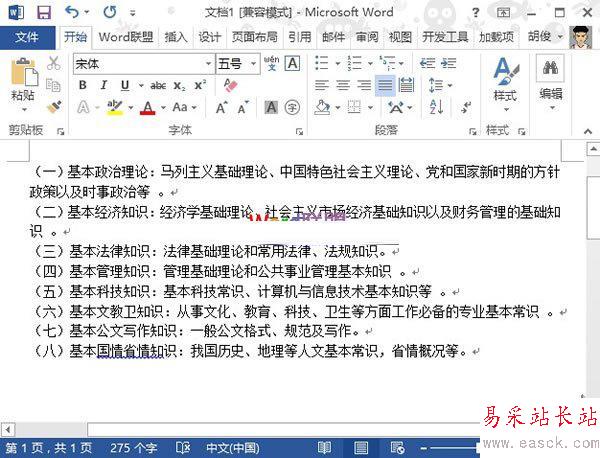Toggle strikethrough abc formatting
This screenshot has width=600, height=458.
(x=158, y=86)
